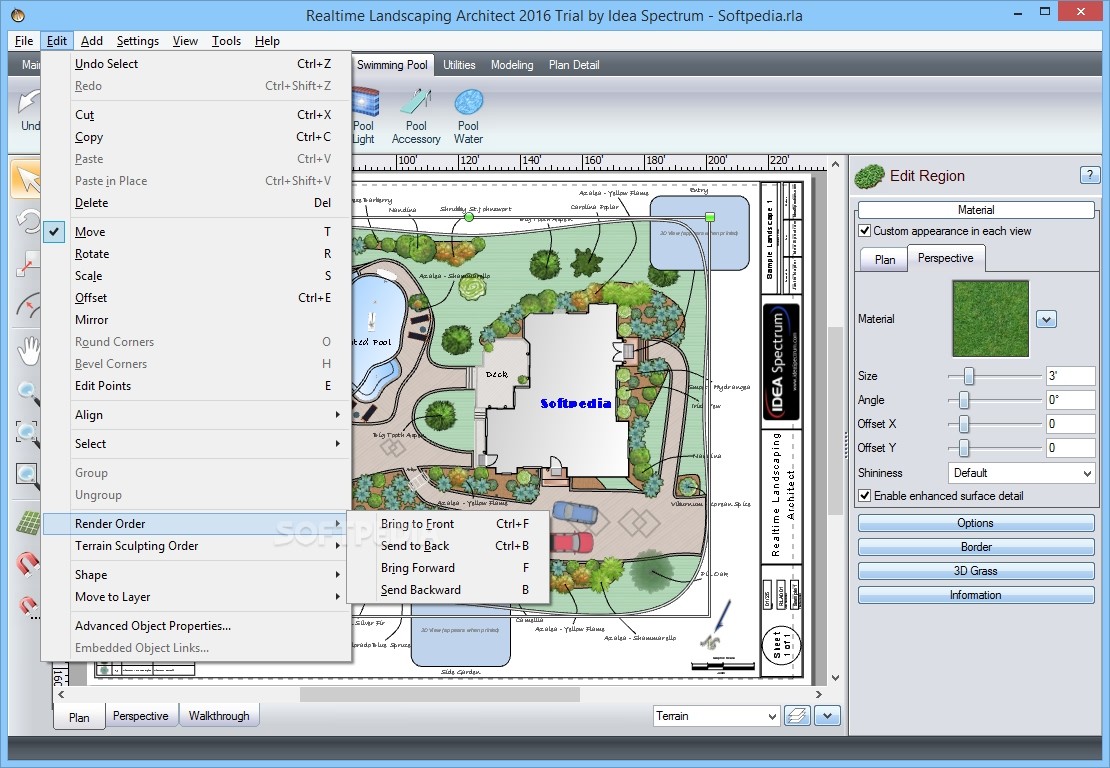Screen dimensions: 1110x768
Task: Click the Options button
Action: [x=975, y=523]
